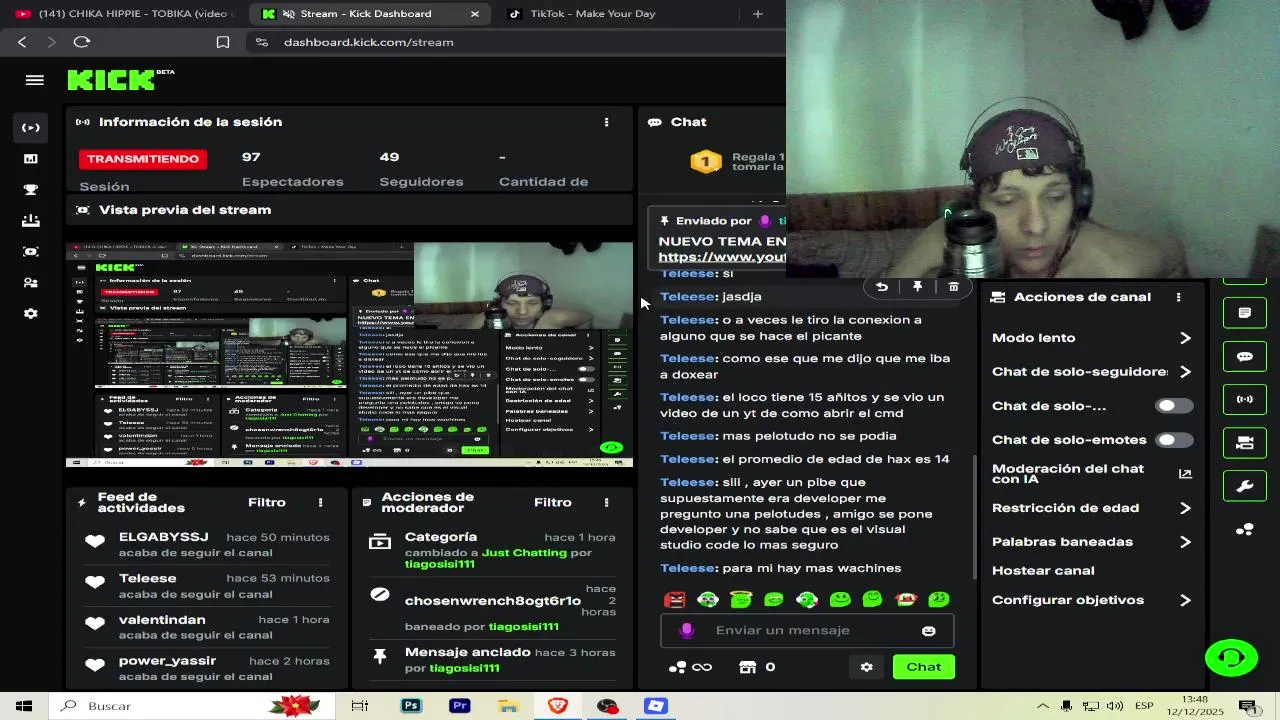Screen dimensions: 1280x720
Task: Open Task View on the taskbar
Action: coord(360,706)
